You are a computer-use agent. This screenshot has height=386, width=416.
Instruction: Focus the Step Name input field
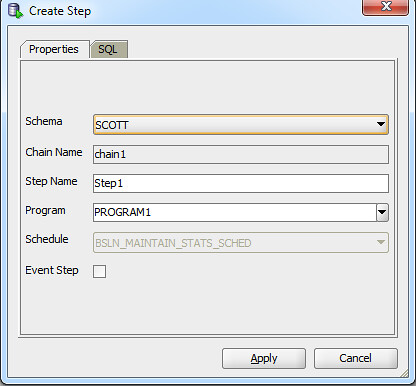(x=241, y=183)
